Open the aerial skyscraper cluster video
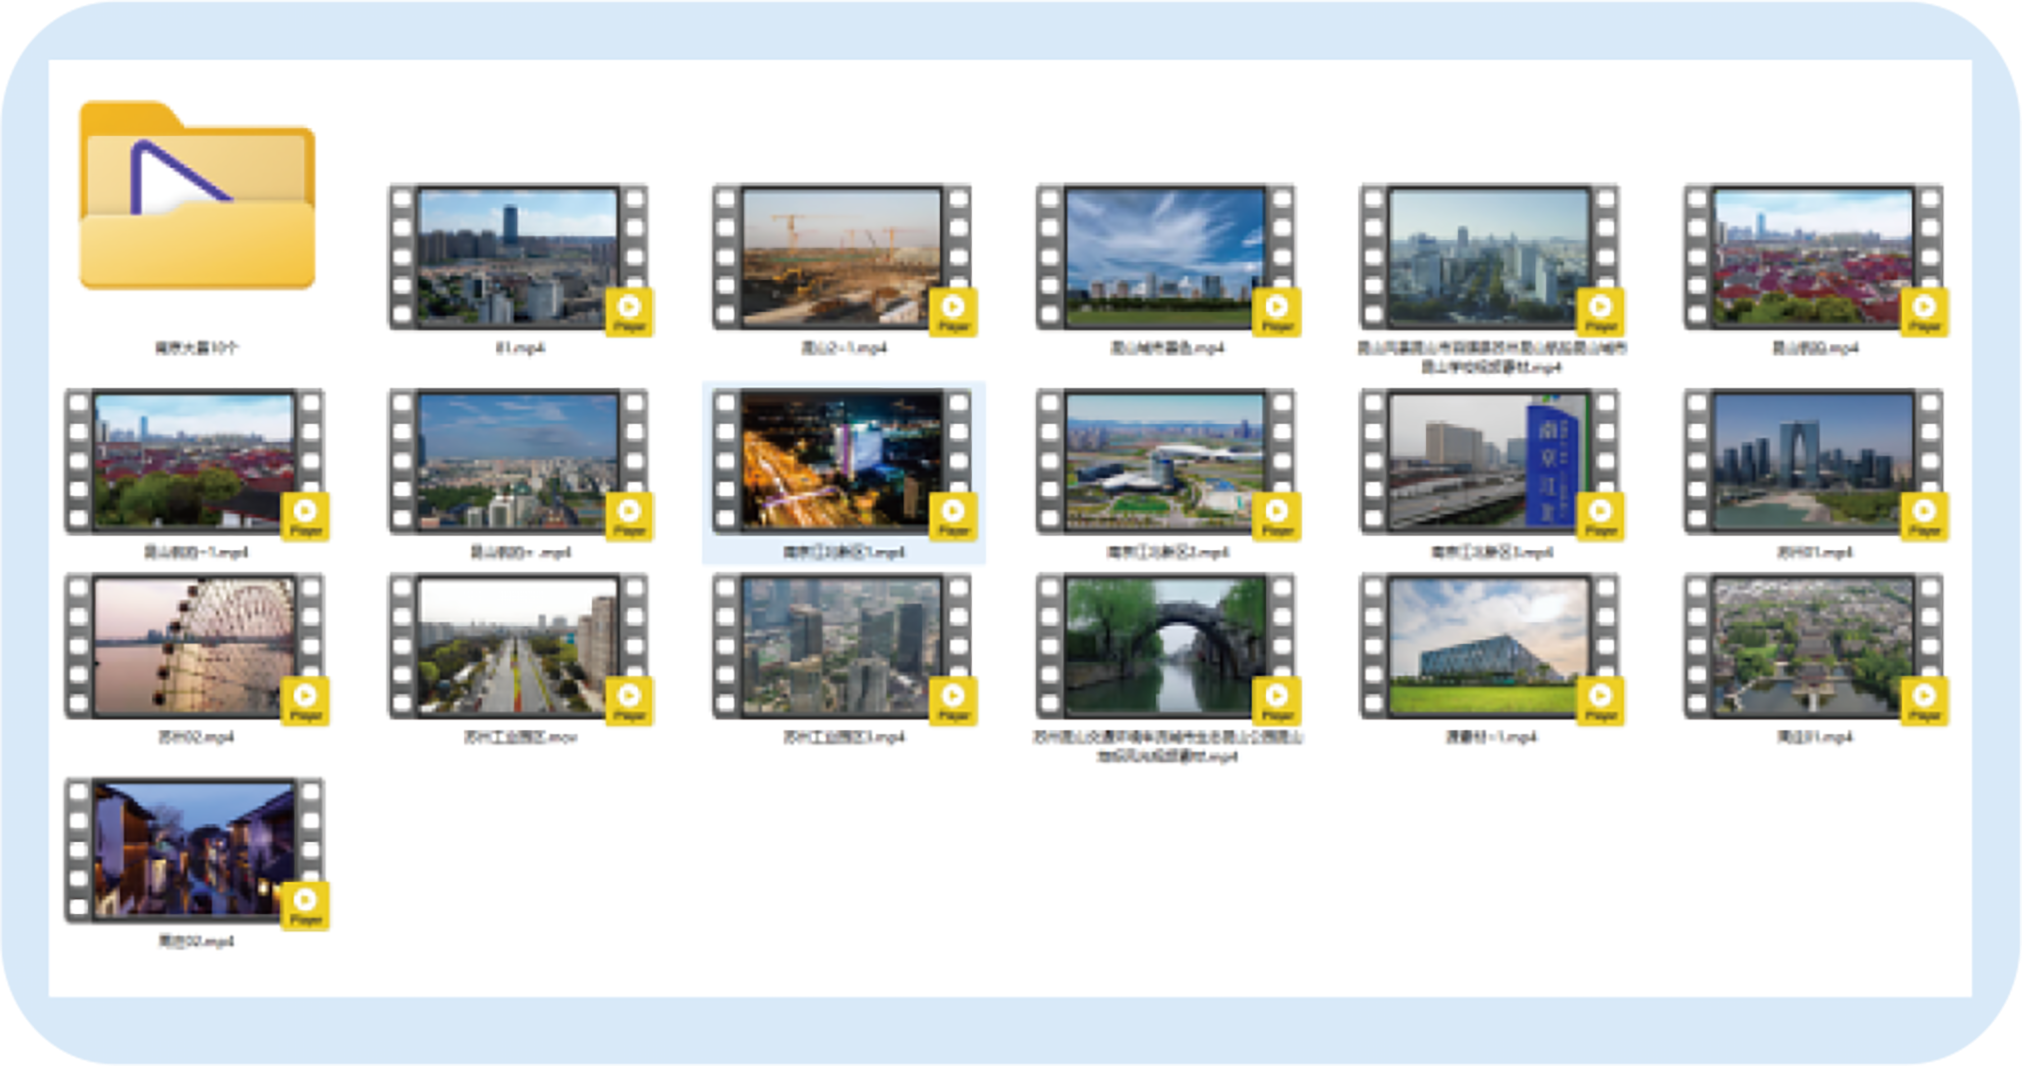Screen dimensions: 2022x1066 [x=841, y=646]
